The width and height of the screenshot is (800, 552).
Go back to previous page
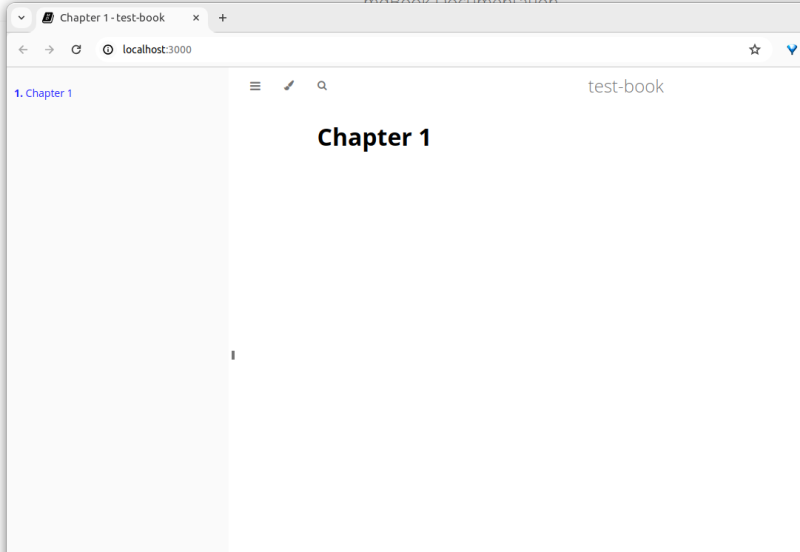23,49
